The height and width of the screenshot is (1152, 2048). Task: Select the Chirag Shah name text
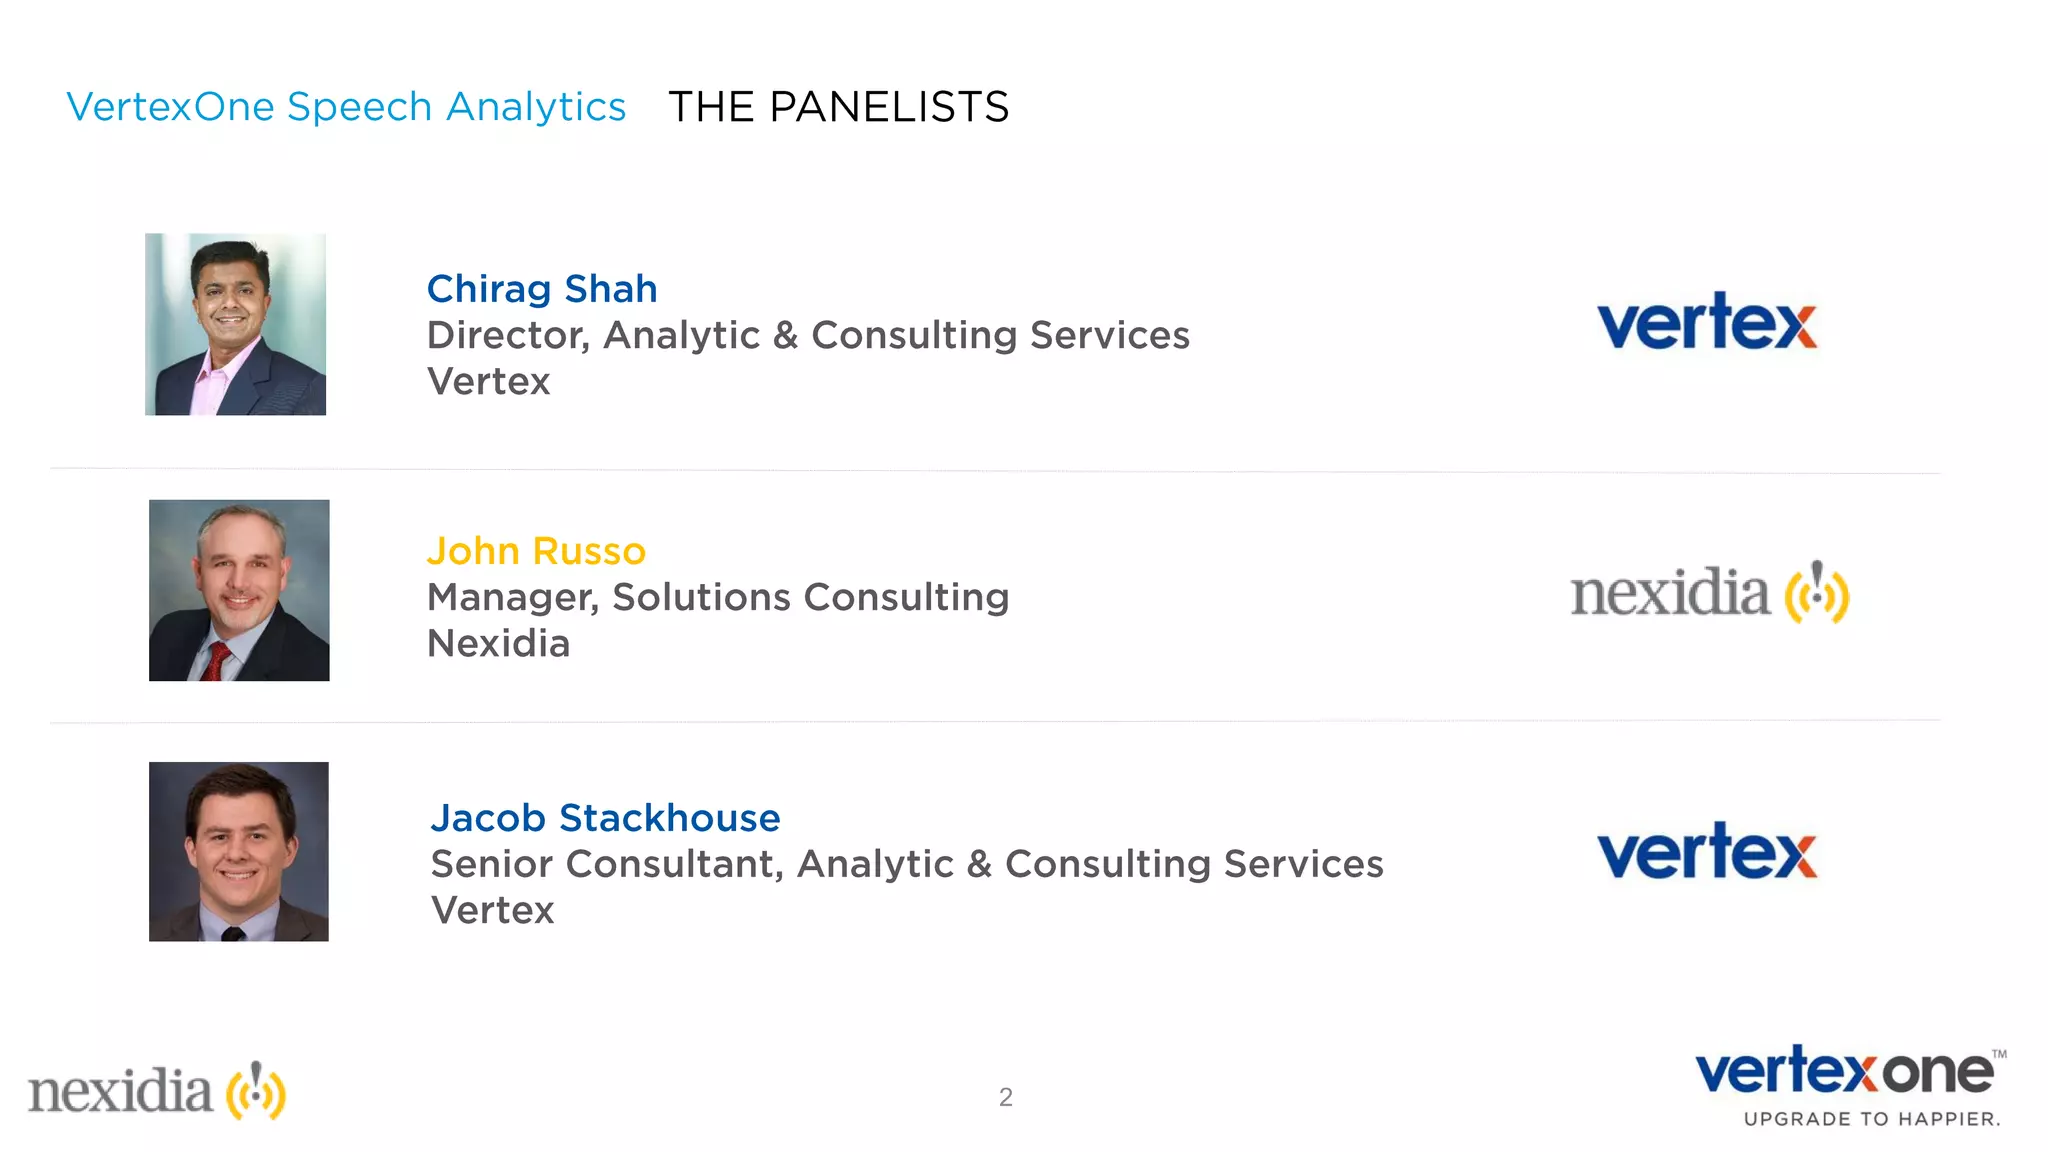click(542, 289)
